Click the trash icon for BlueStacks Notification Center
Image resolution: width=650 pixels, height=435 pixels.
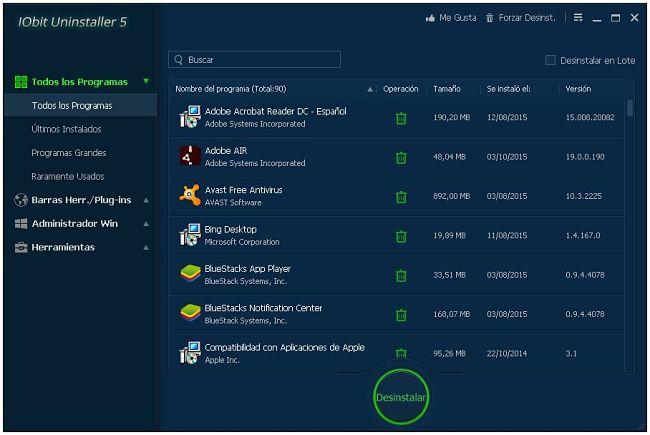point(401,315)
